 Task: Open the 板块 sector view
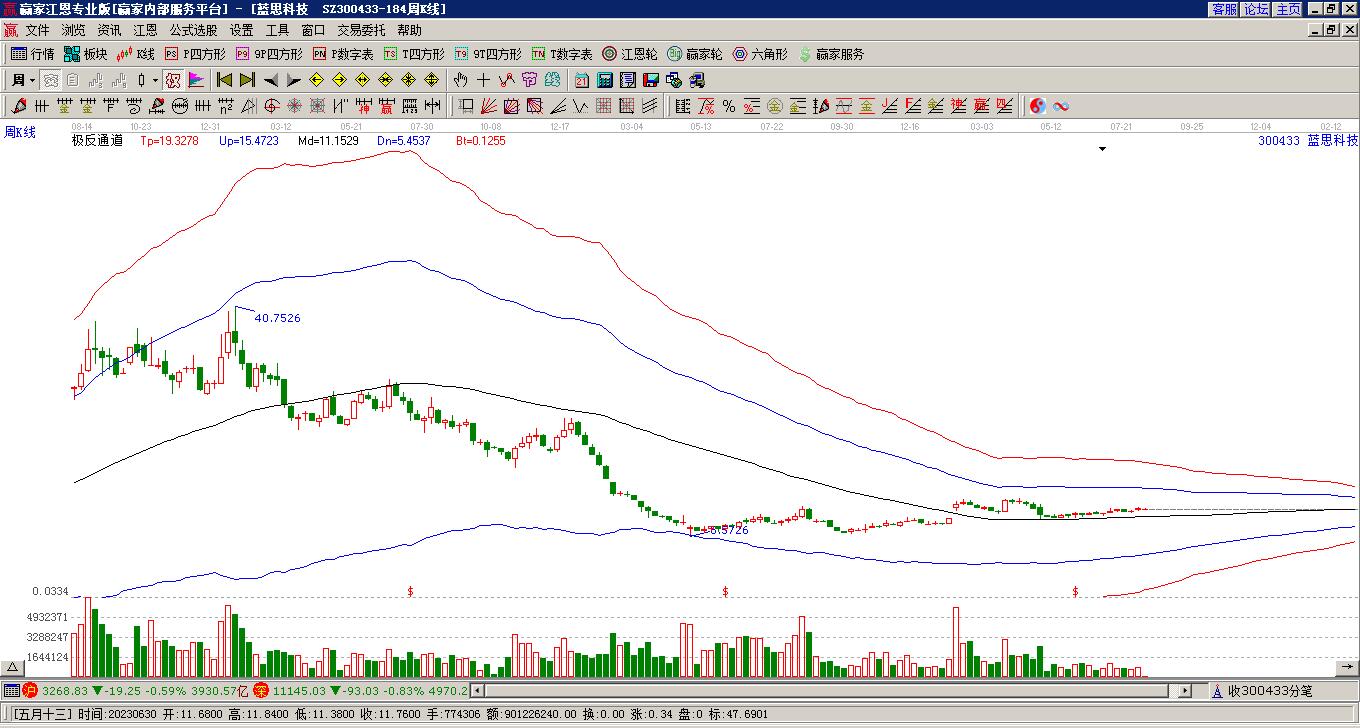pyautogui.click(x=85, y=54)
